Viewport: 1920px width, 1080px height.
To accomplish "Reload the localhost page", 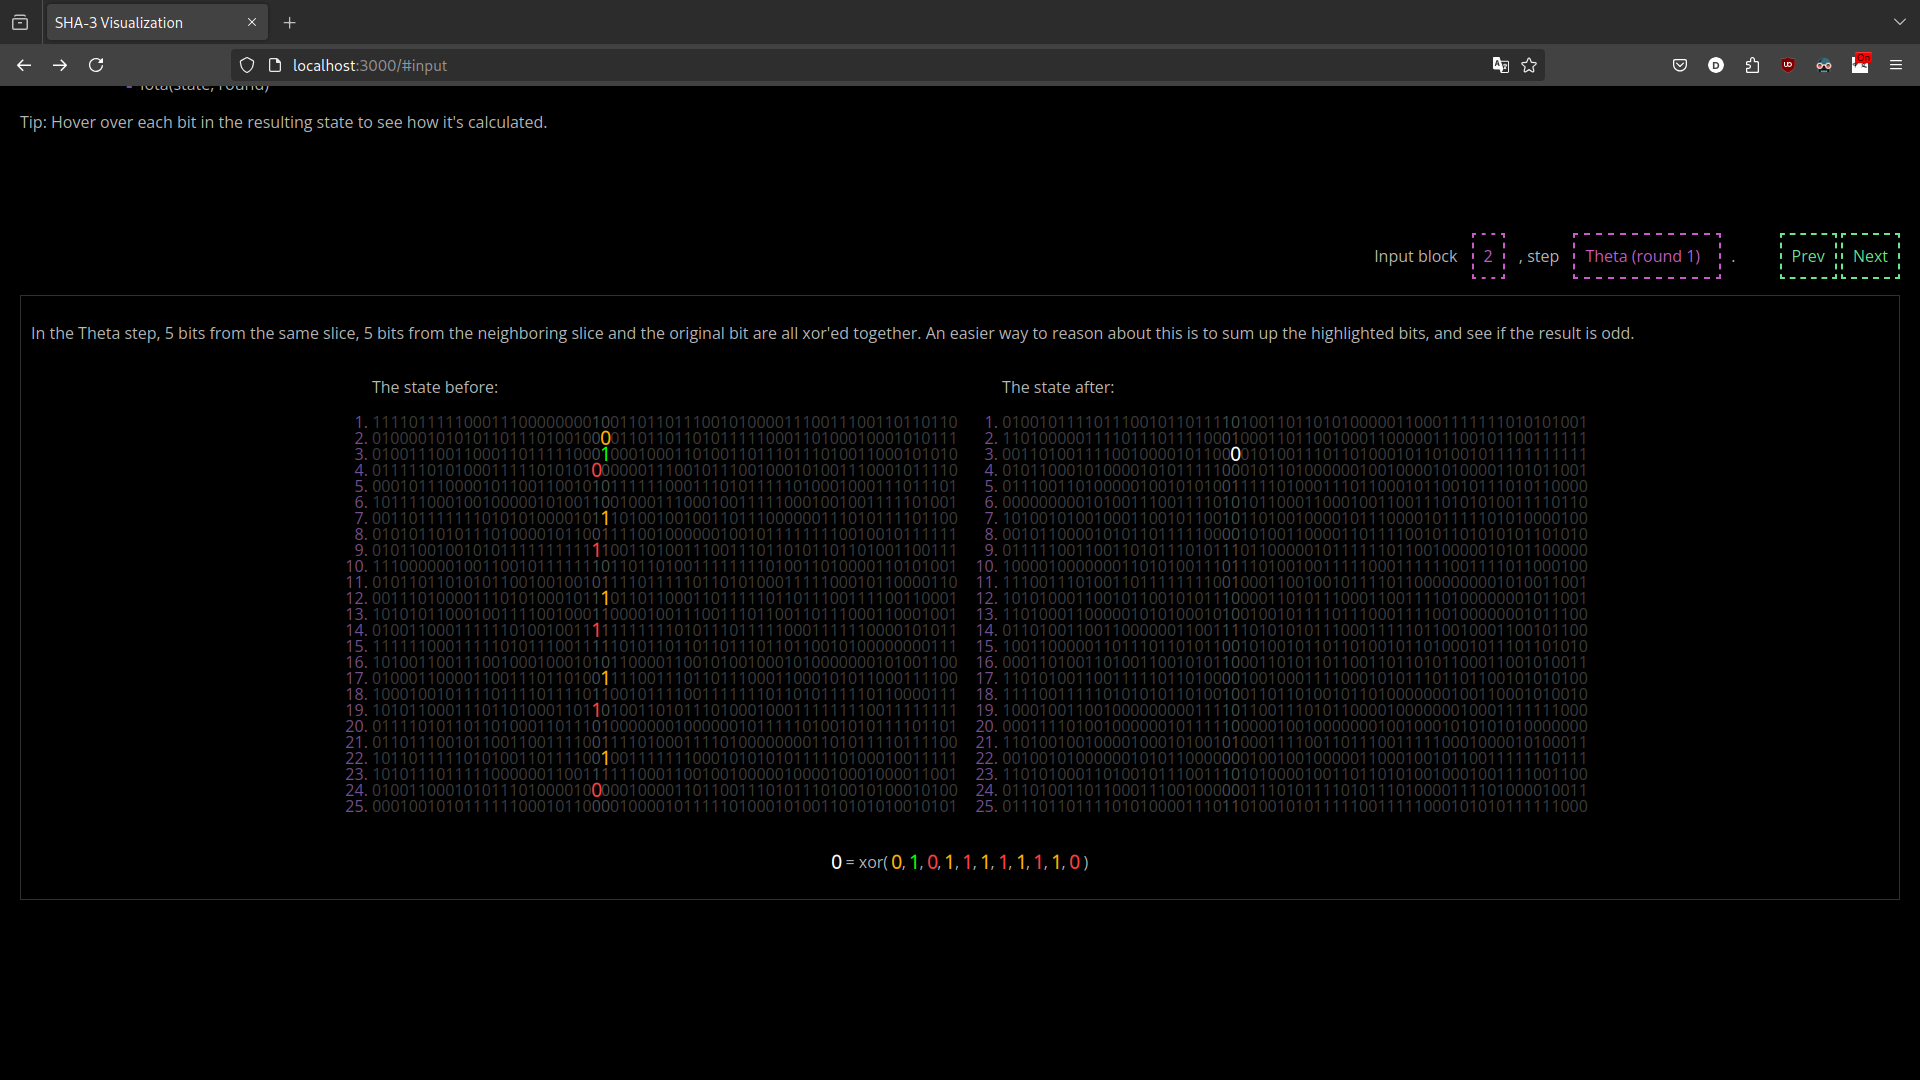I will (95, 65).
